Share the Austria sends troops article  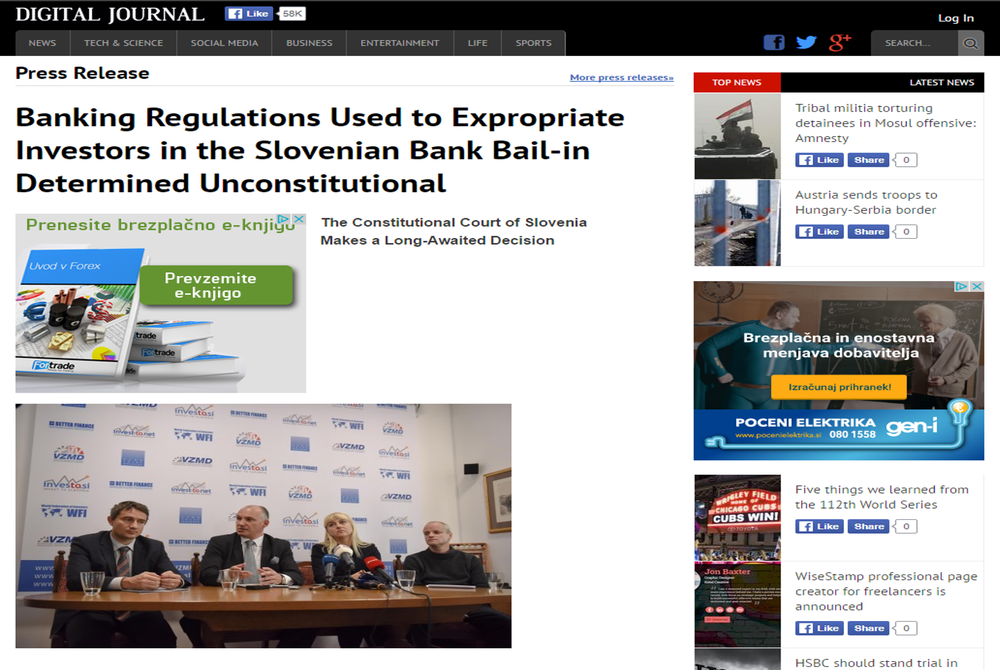coord(868,231)
